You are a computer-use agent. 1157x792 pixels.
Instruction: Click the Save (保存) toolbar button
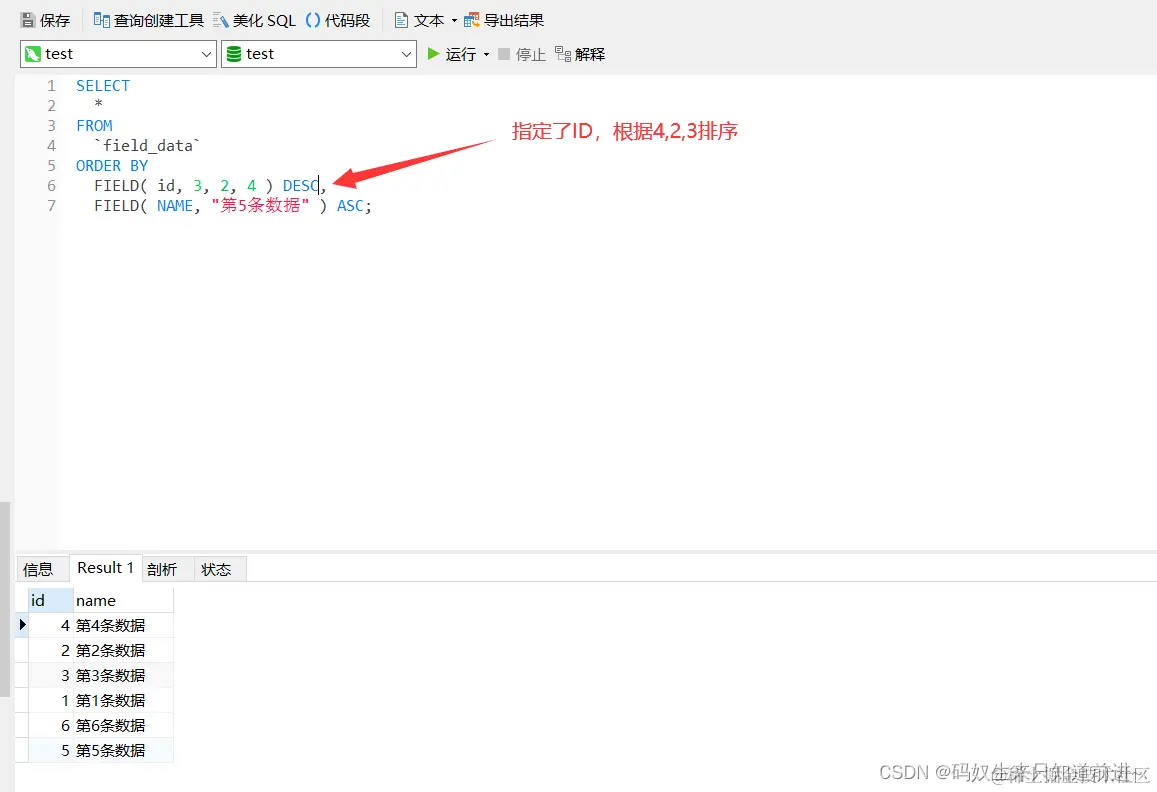(x=45, y=20)
